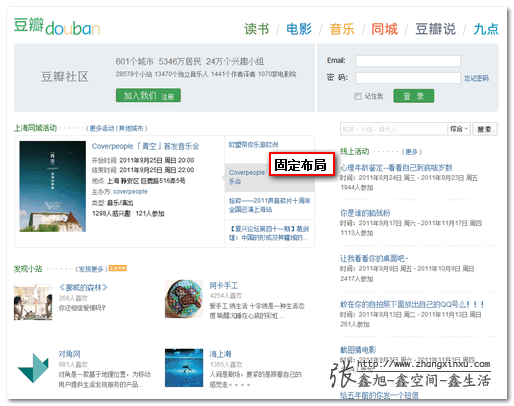Open the 综合 search type dropdown

click(x=459, y=129)
